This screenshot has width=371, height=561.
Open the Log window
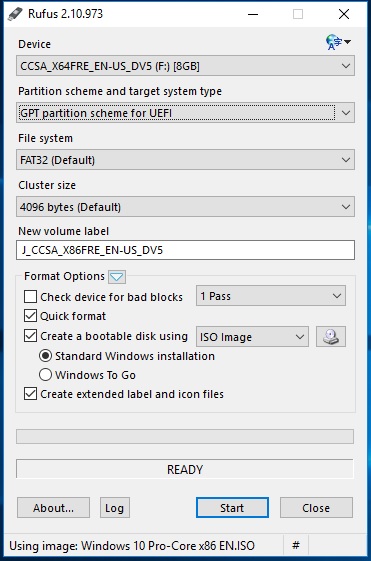[114, 507]
